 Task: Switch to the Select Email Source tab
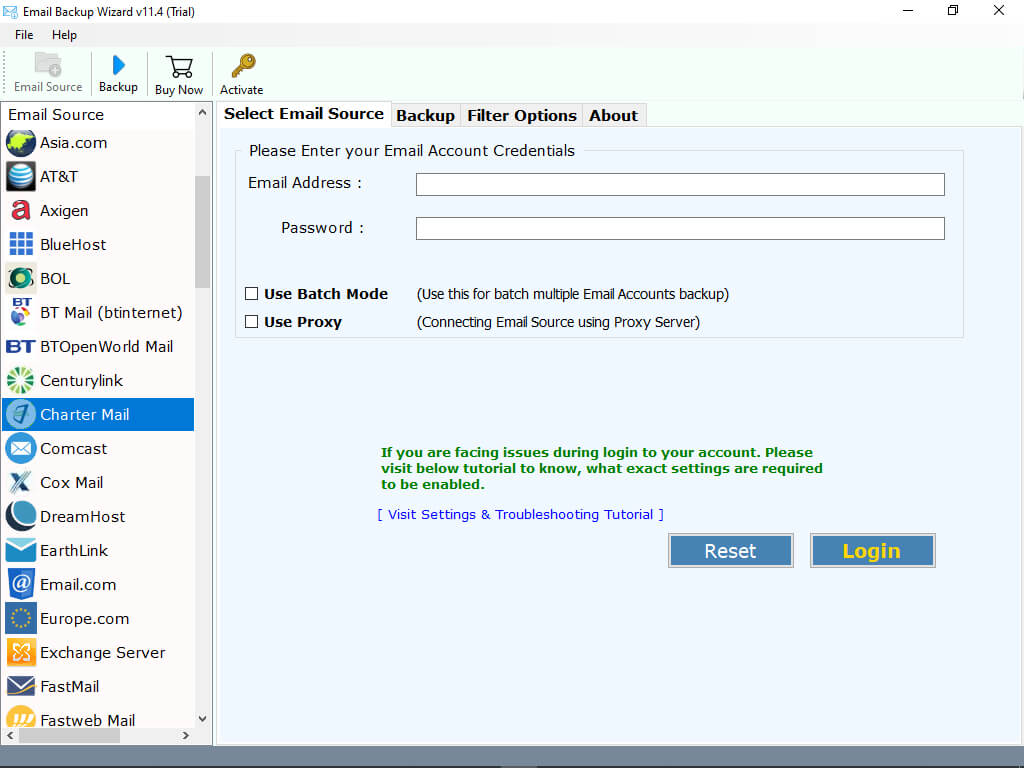pos(304,114)
